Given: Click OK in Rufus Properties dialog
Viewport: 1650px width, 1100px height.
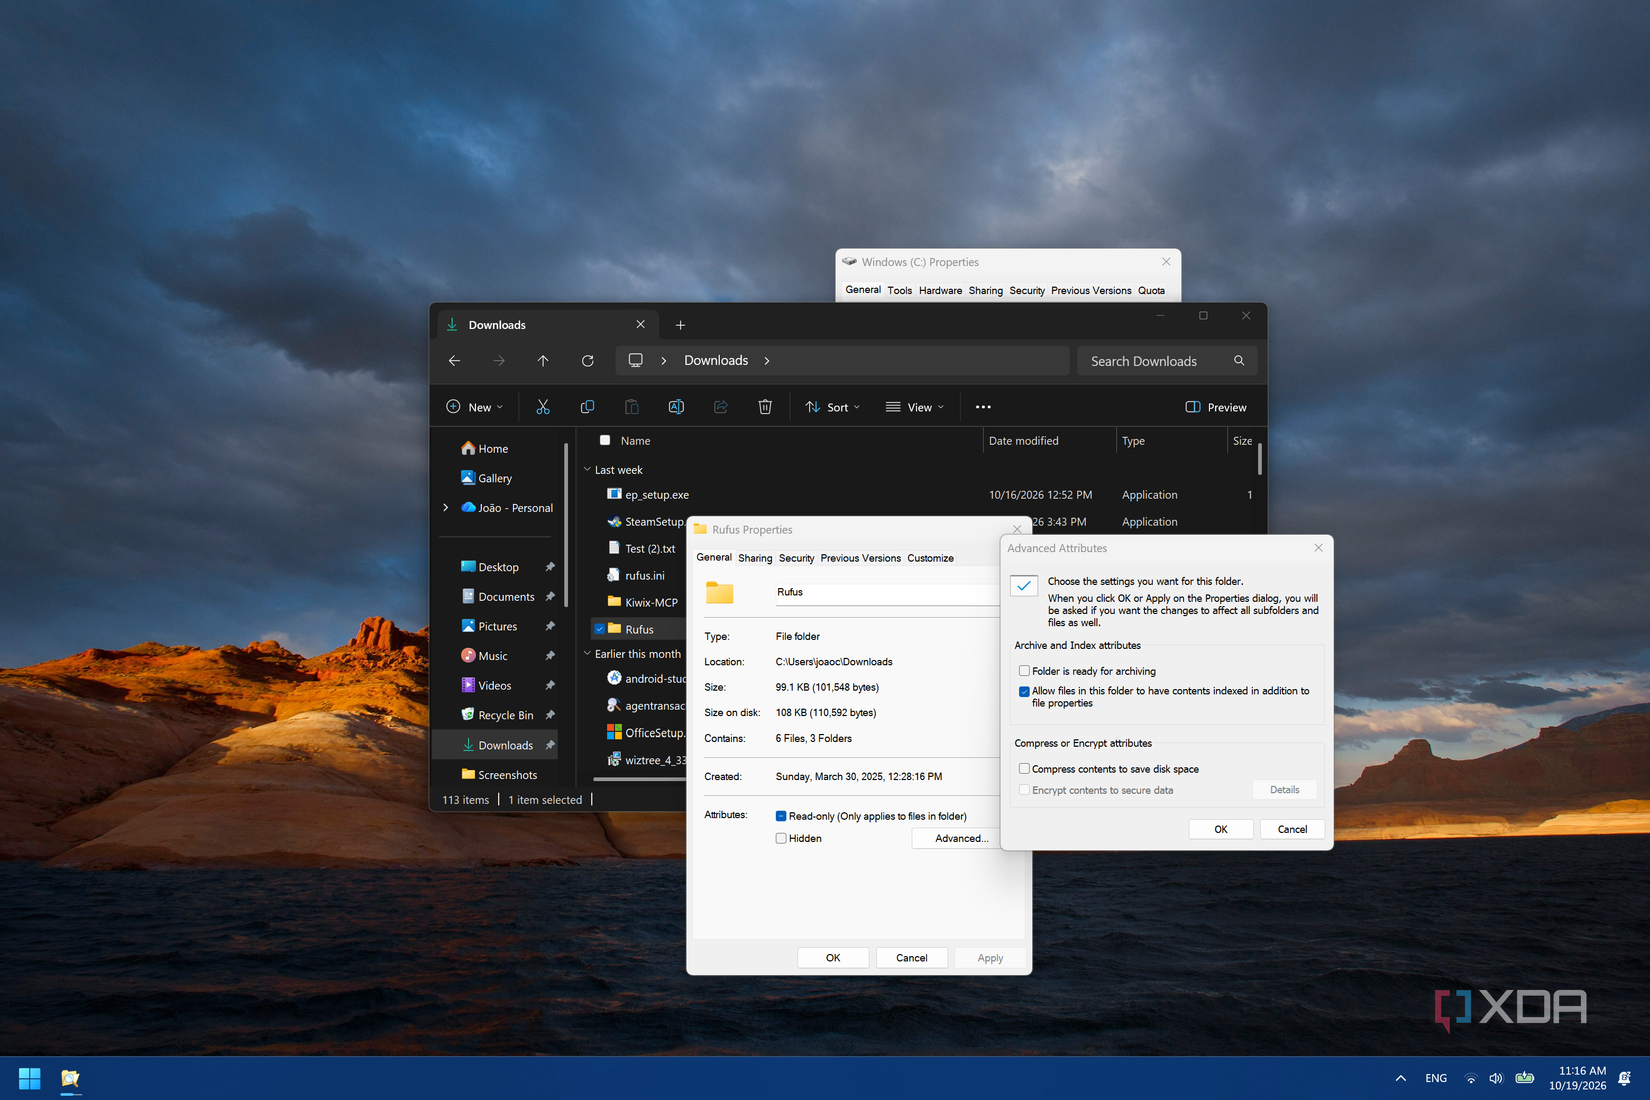Looking at the screenshot, I should click(x=833, y=958).
